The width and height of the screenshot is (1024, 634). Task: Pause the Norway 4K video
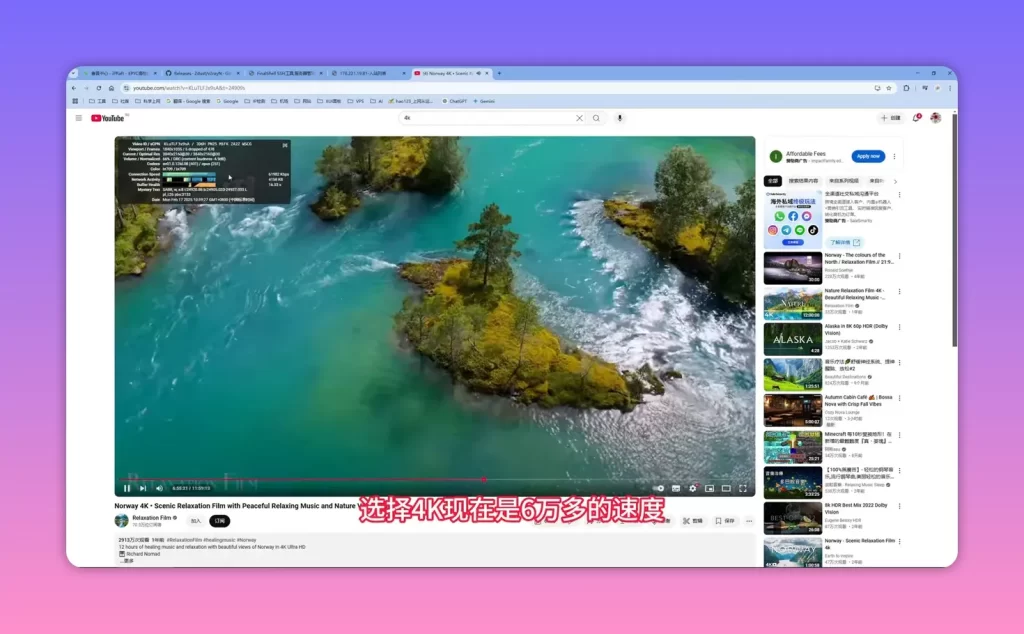pos(127,488)
